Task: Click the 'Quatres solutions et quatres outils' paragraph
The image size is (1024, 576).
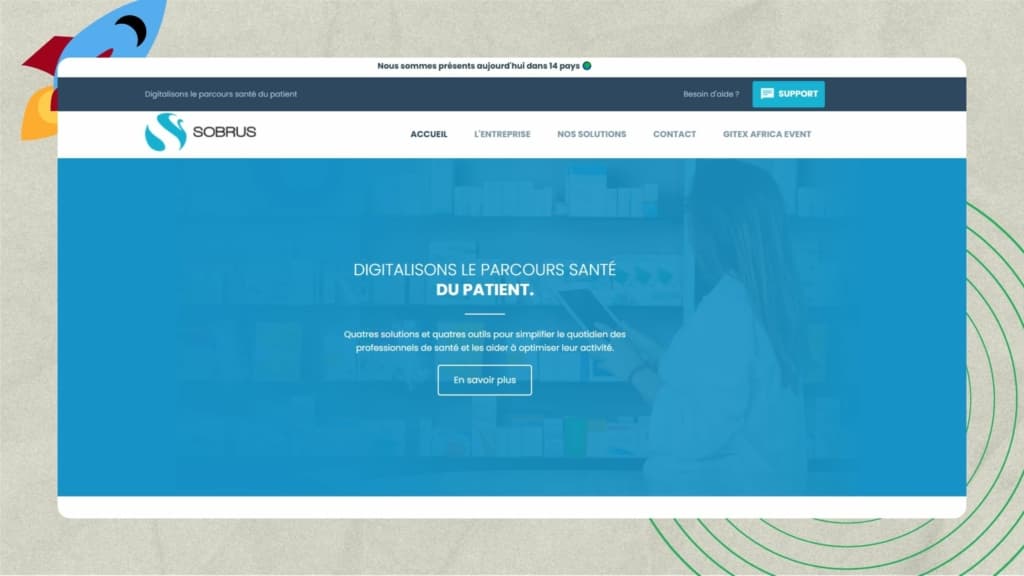Action: coord(485,341)
